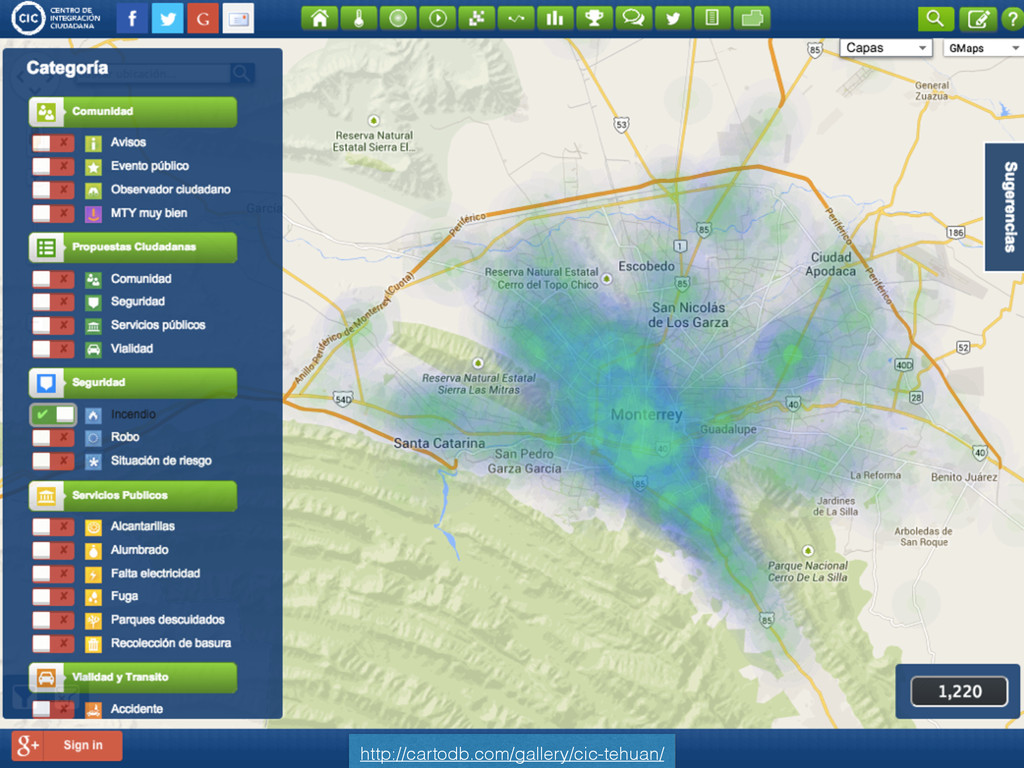Open the help question mark button
Screen dimensions: 1024x768
(1013, 18)
